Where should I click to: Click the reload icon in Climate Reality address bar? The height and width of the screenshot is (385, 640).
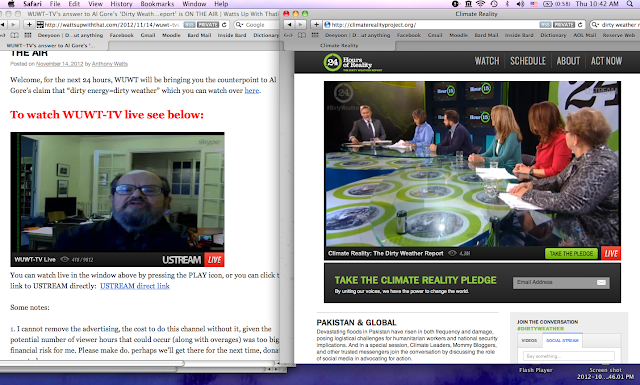580,25
